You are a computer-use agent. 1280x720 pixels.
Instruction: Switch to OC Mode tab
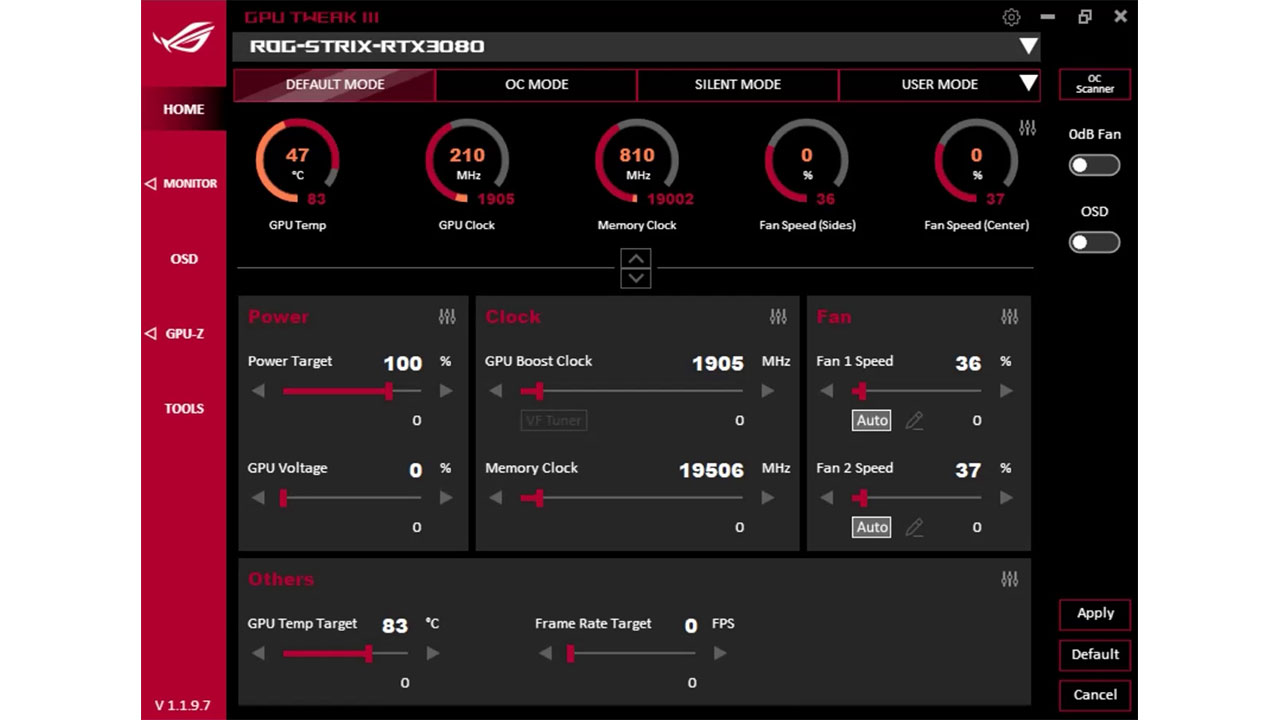pos(537,85)
